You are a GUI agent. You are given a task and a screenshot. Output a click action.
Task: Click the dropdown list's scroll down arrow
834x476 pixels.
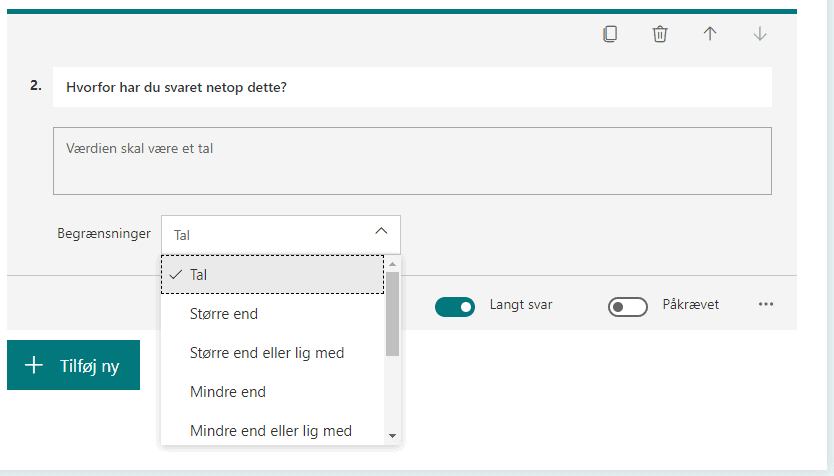click(x=392, y=436)
